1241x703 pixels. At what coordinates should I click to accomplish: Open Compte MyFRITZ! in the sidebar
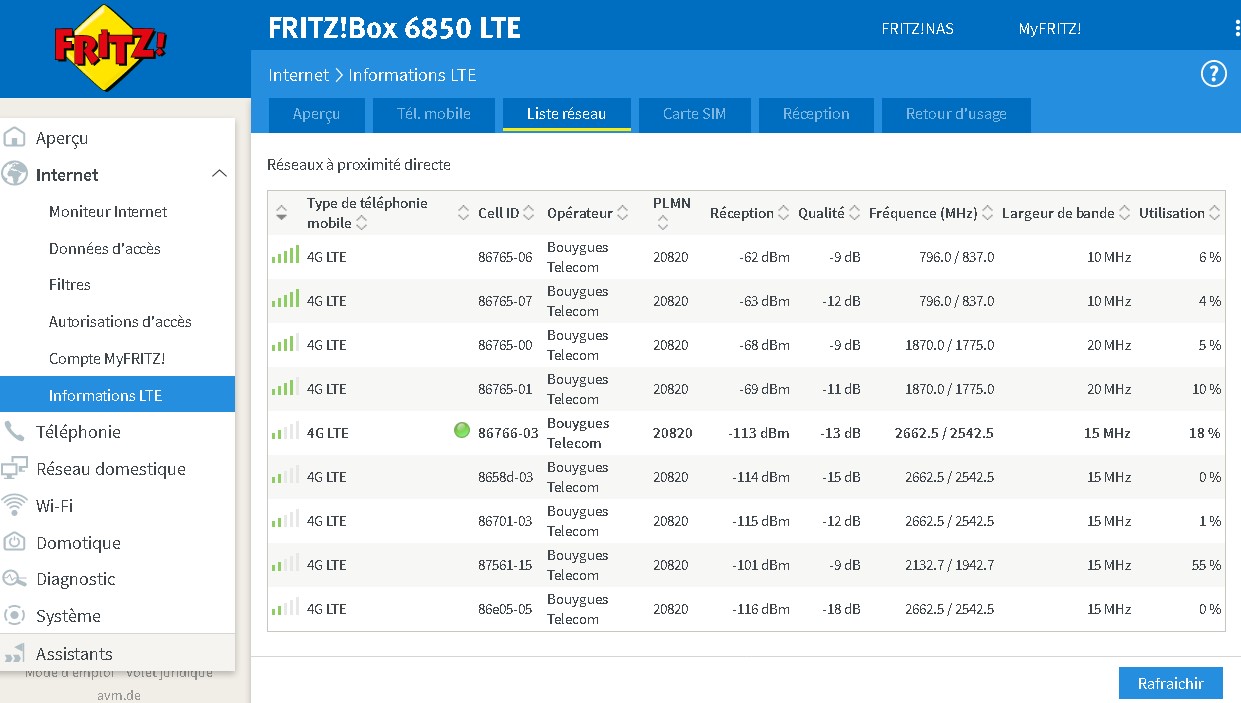click(107, 358)
